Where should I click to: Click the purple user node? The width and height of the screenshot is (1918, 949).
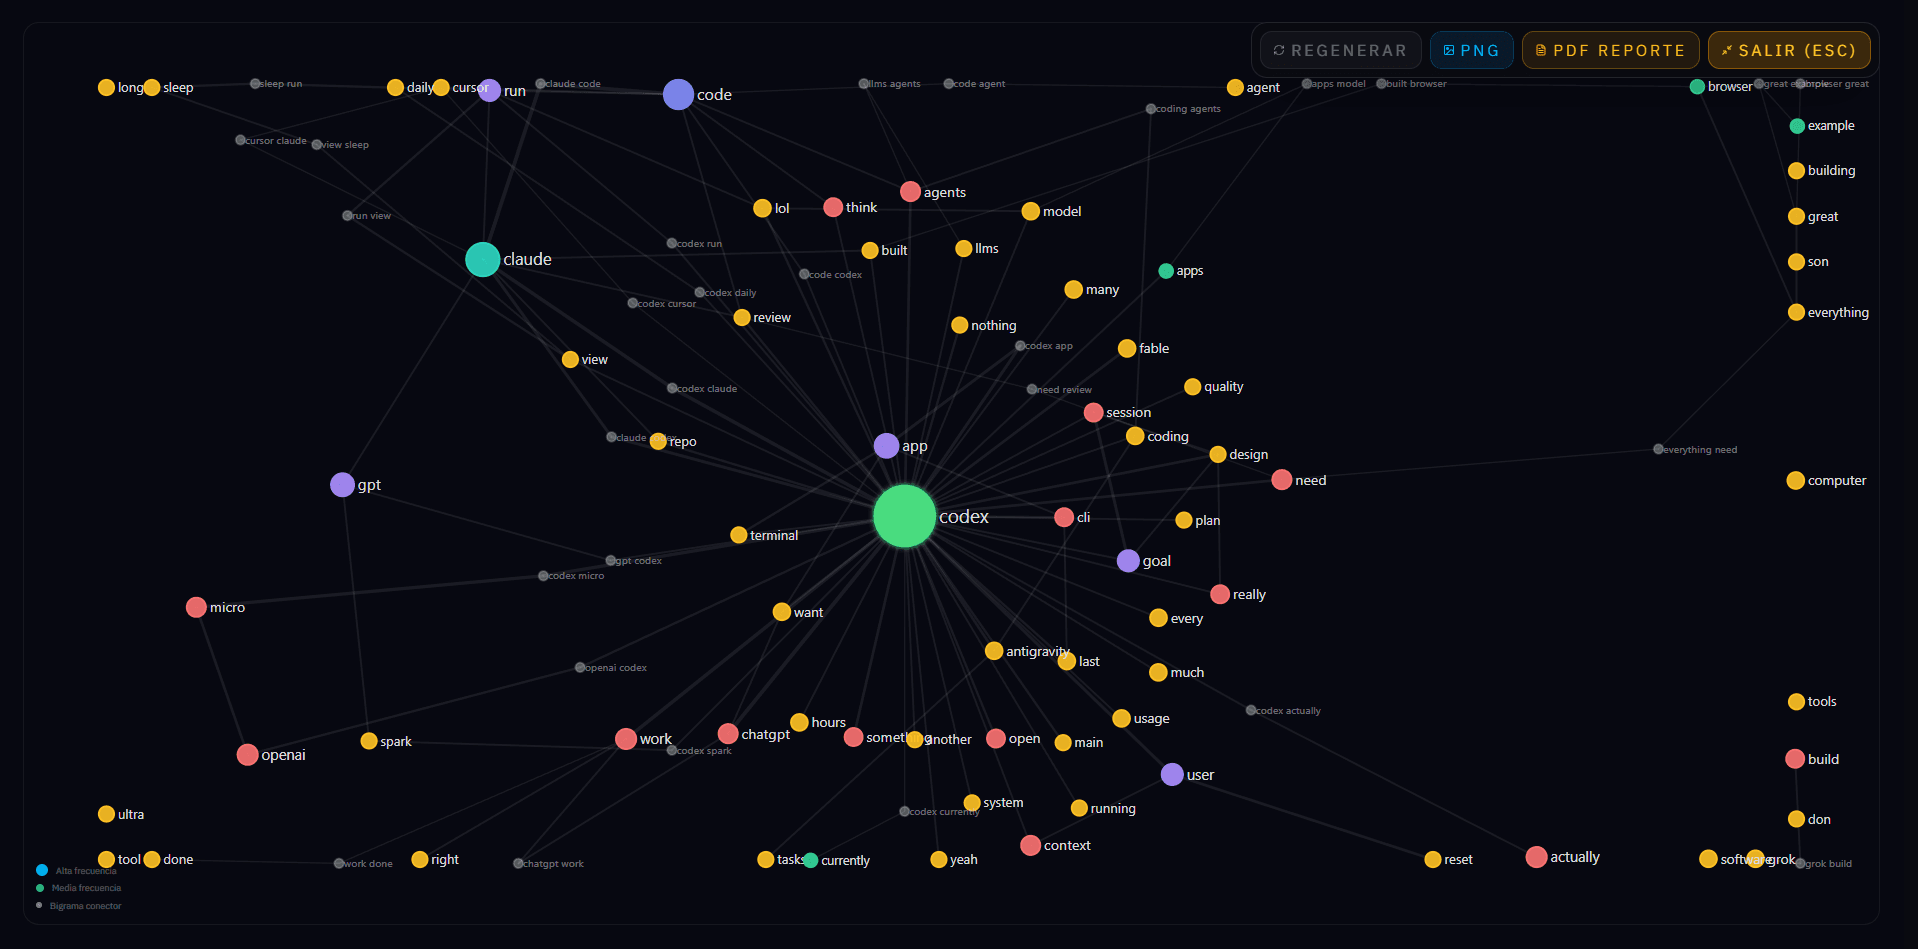[1172, 774]
